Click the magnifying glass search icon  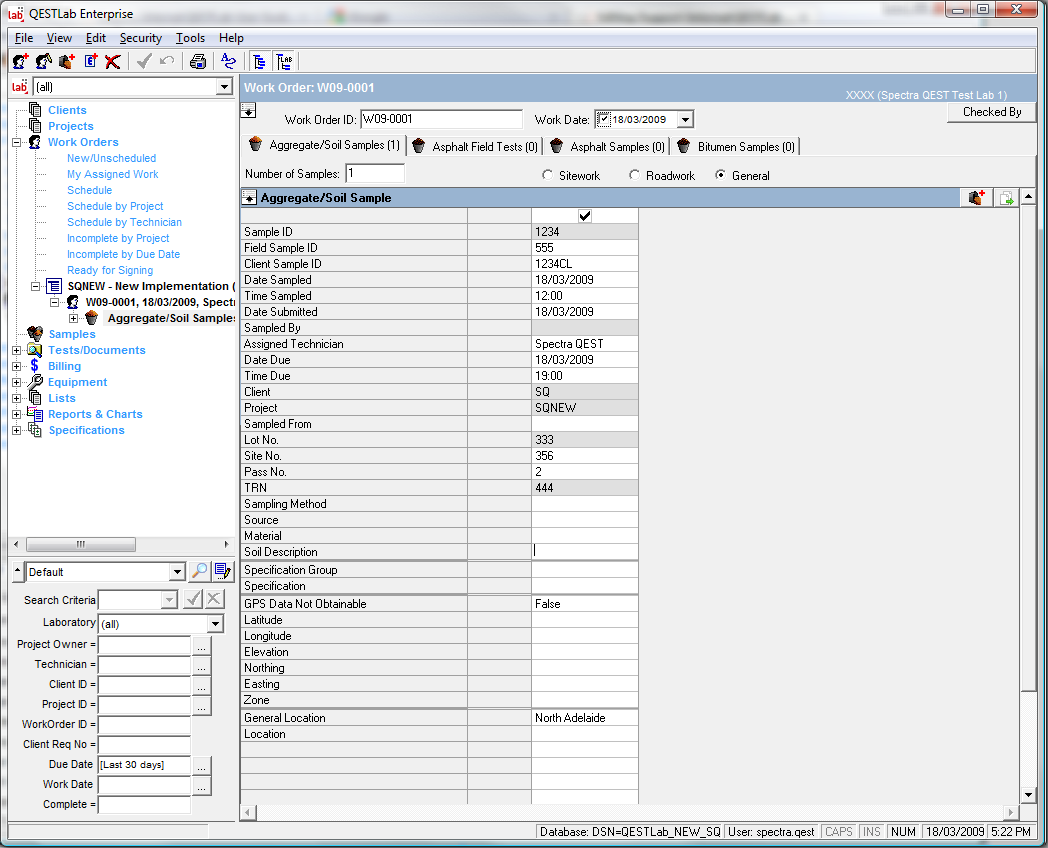[x=200, y=572]
